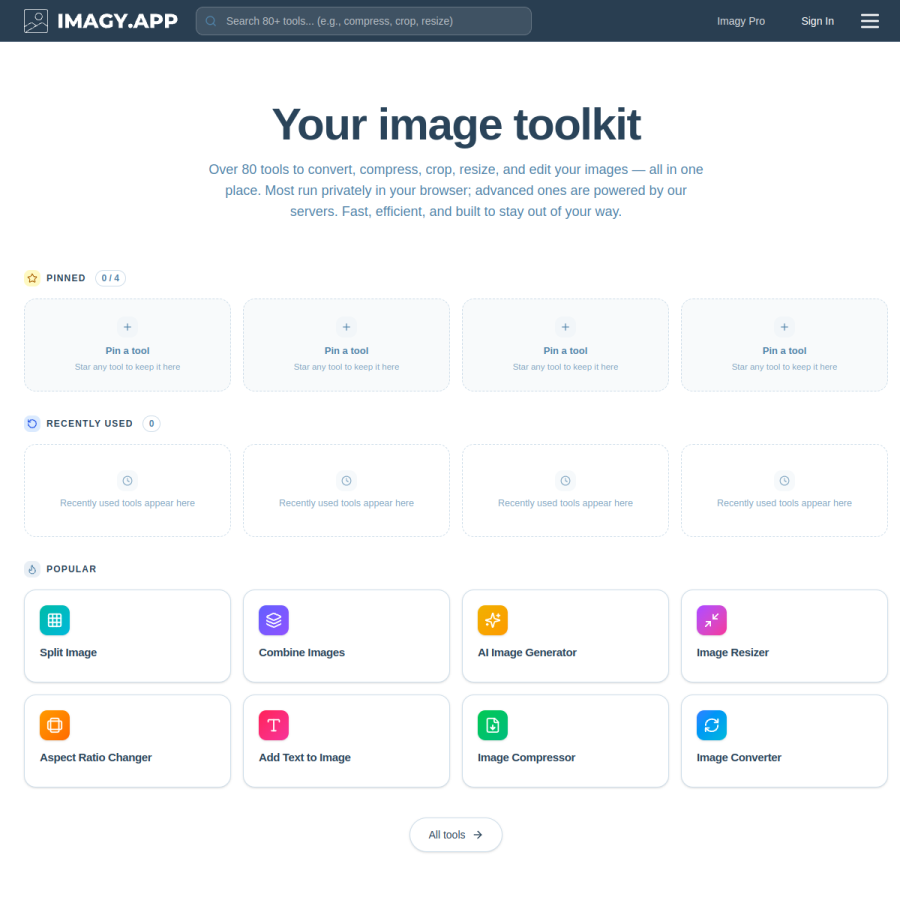The height and width of the screenshot is (900, 900).
Task: Click the Pinned star icon
Action: [x=32, y=278]
